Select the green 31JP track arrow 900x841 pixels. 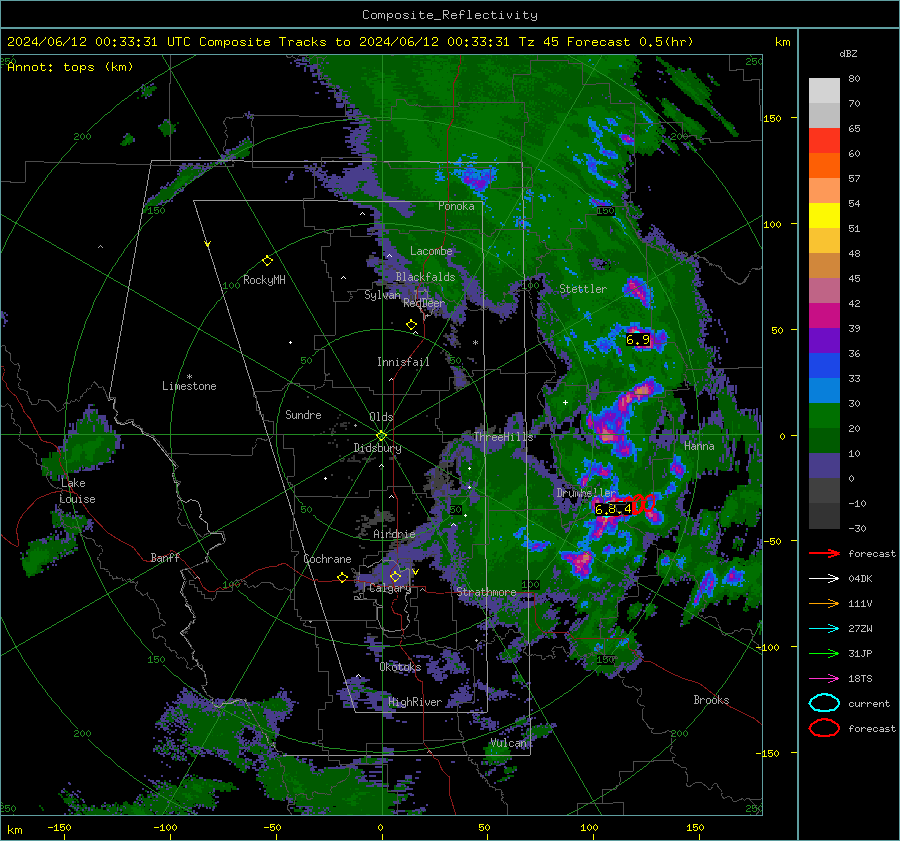[824, 653]
